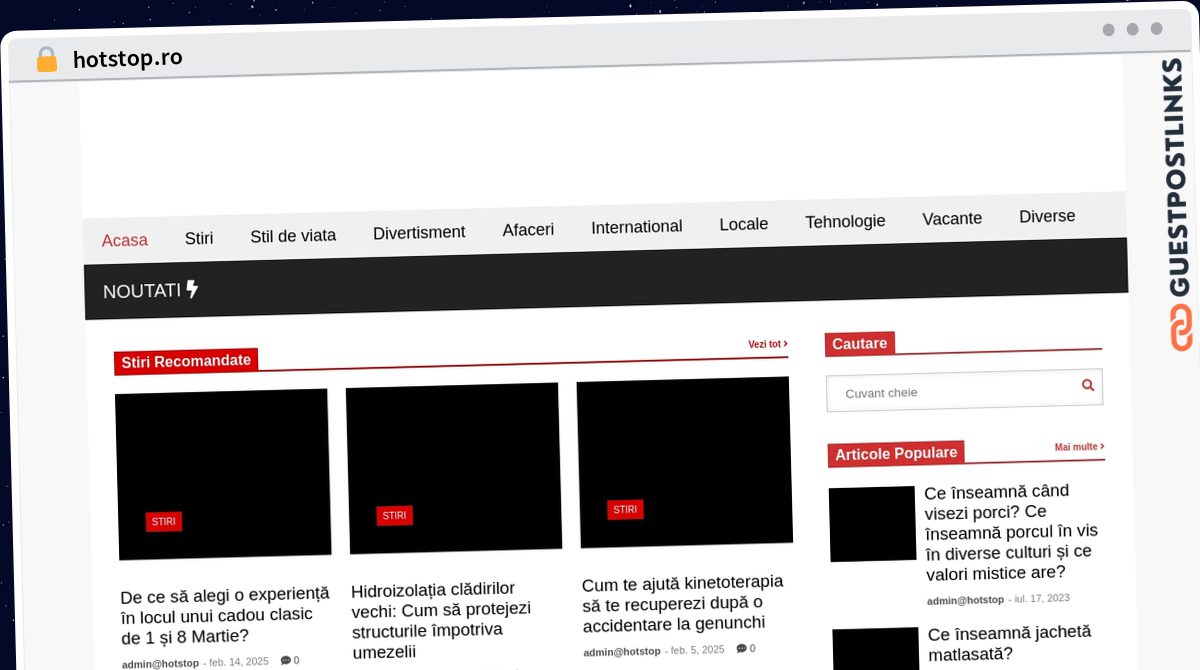Click STIRI tag on Martie article image
The width and height of the screenshot is (1200, 670).
(x=164, y=521)
